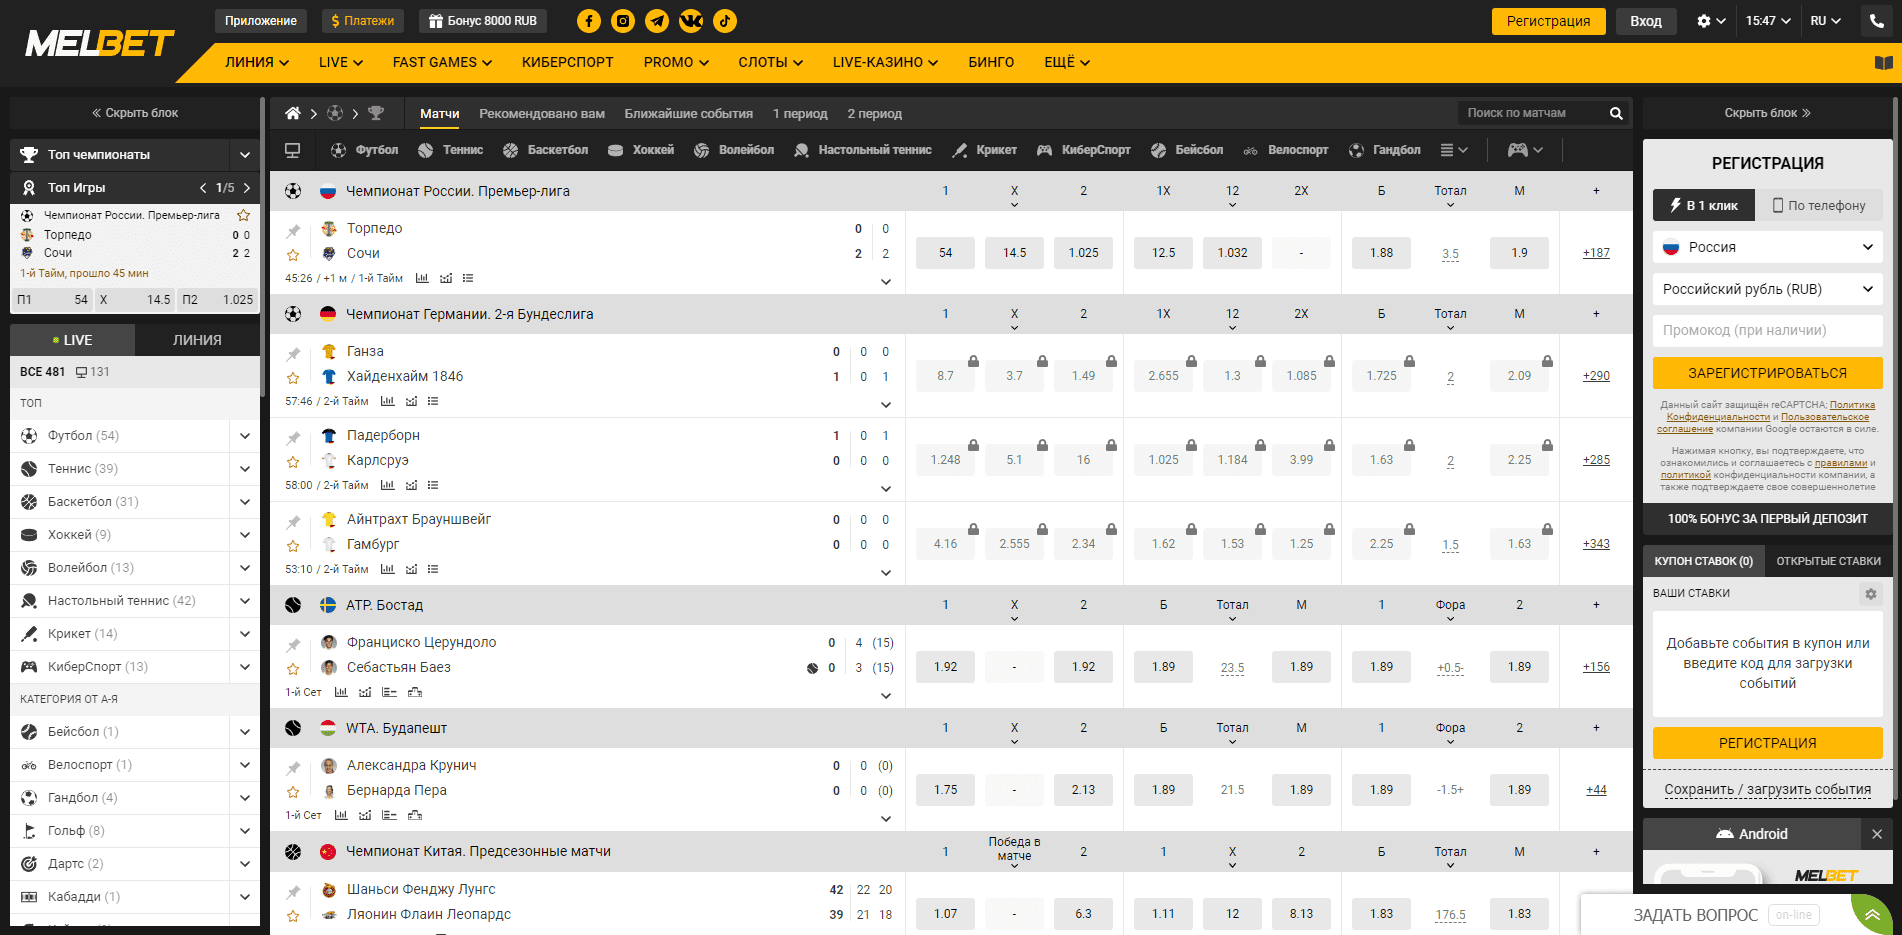The image size is (1902, 935).
Task: Open the КИБЕРСПОРТ menu item
Action: (x=568, y=62)
